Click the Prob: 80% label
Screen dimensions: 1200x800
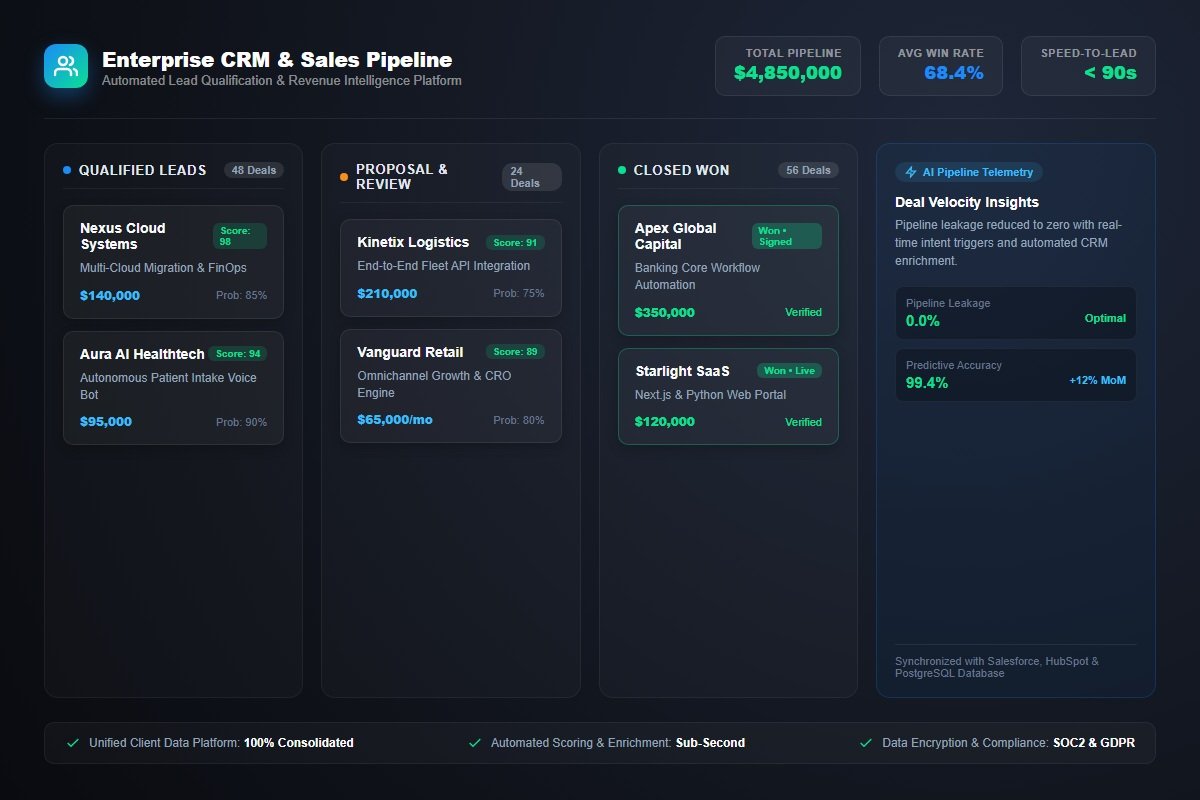tap(519, 420)
